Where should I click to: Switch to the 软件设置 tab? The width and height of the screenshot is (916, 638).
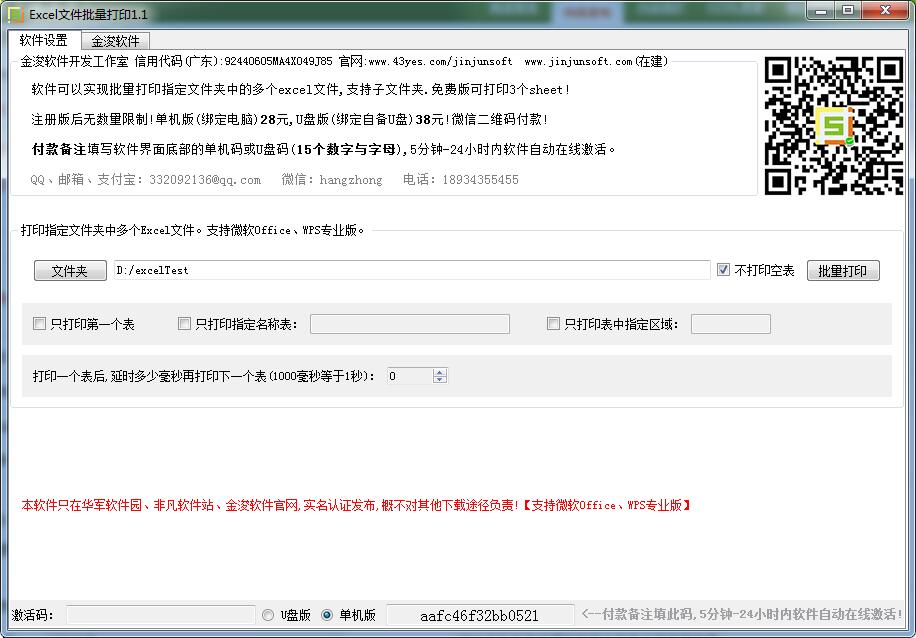pos(46,41)
